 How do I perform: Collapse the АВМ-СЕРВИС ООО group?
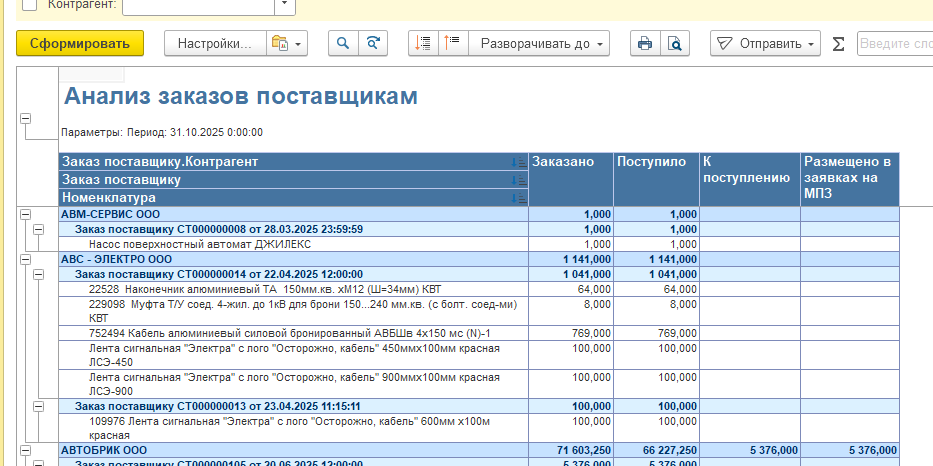24,214
